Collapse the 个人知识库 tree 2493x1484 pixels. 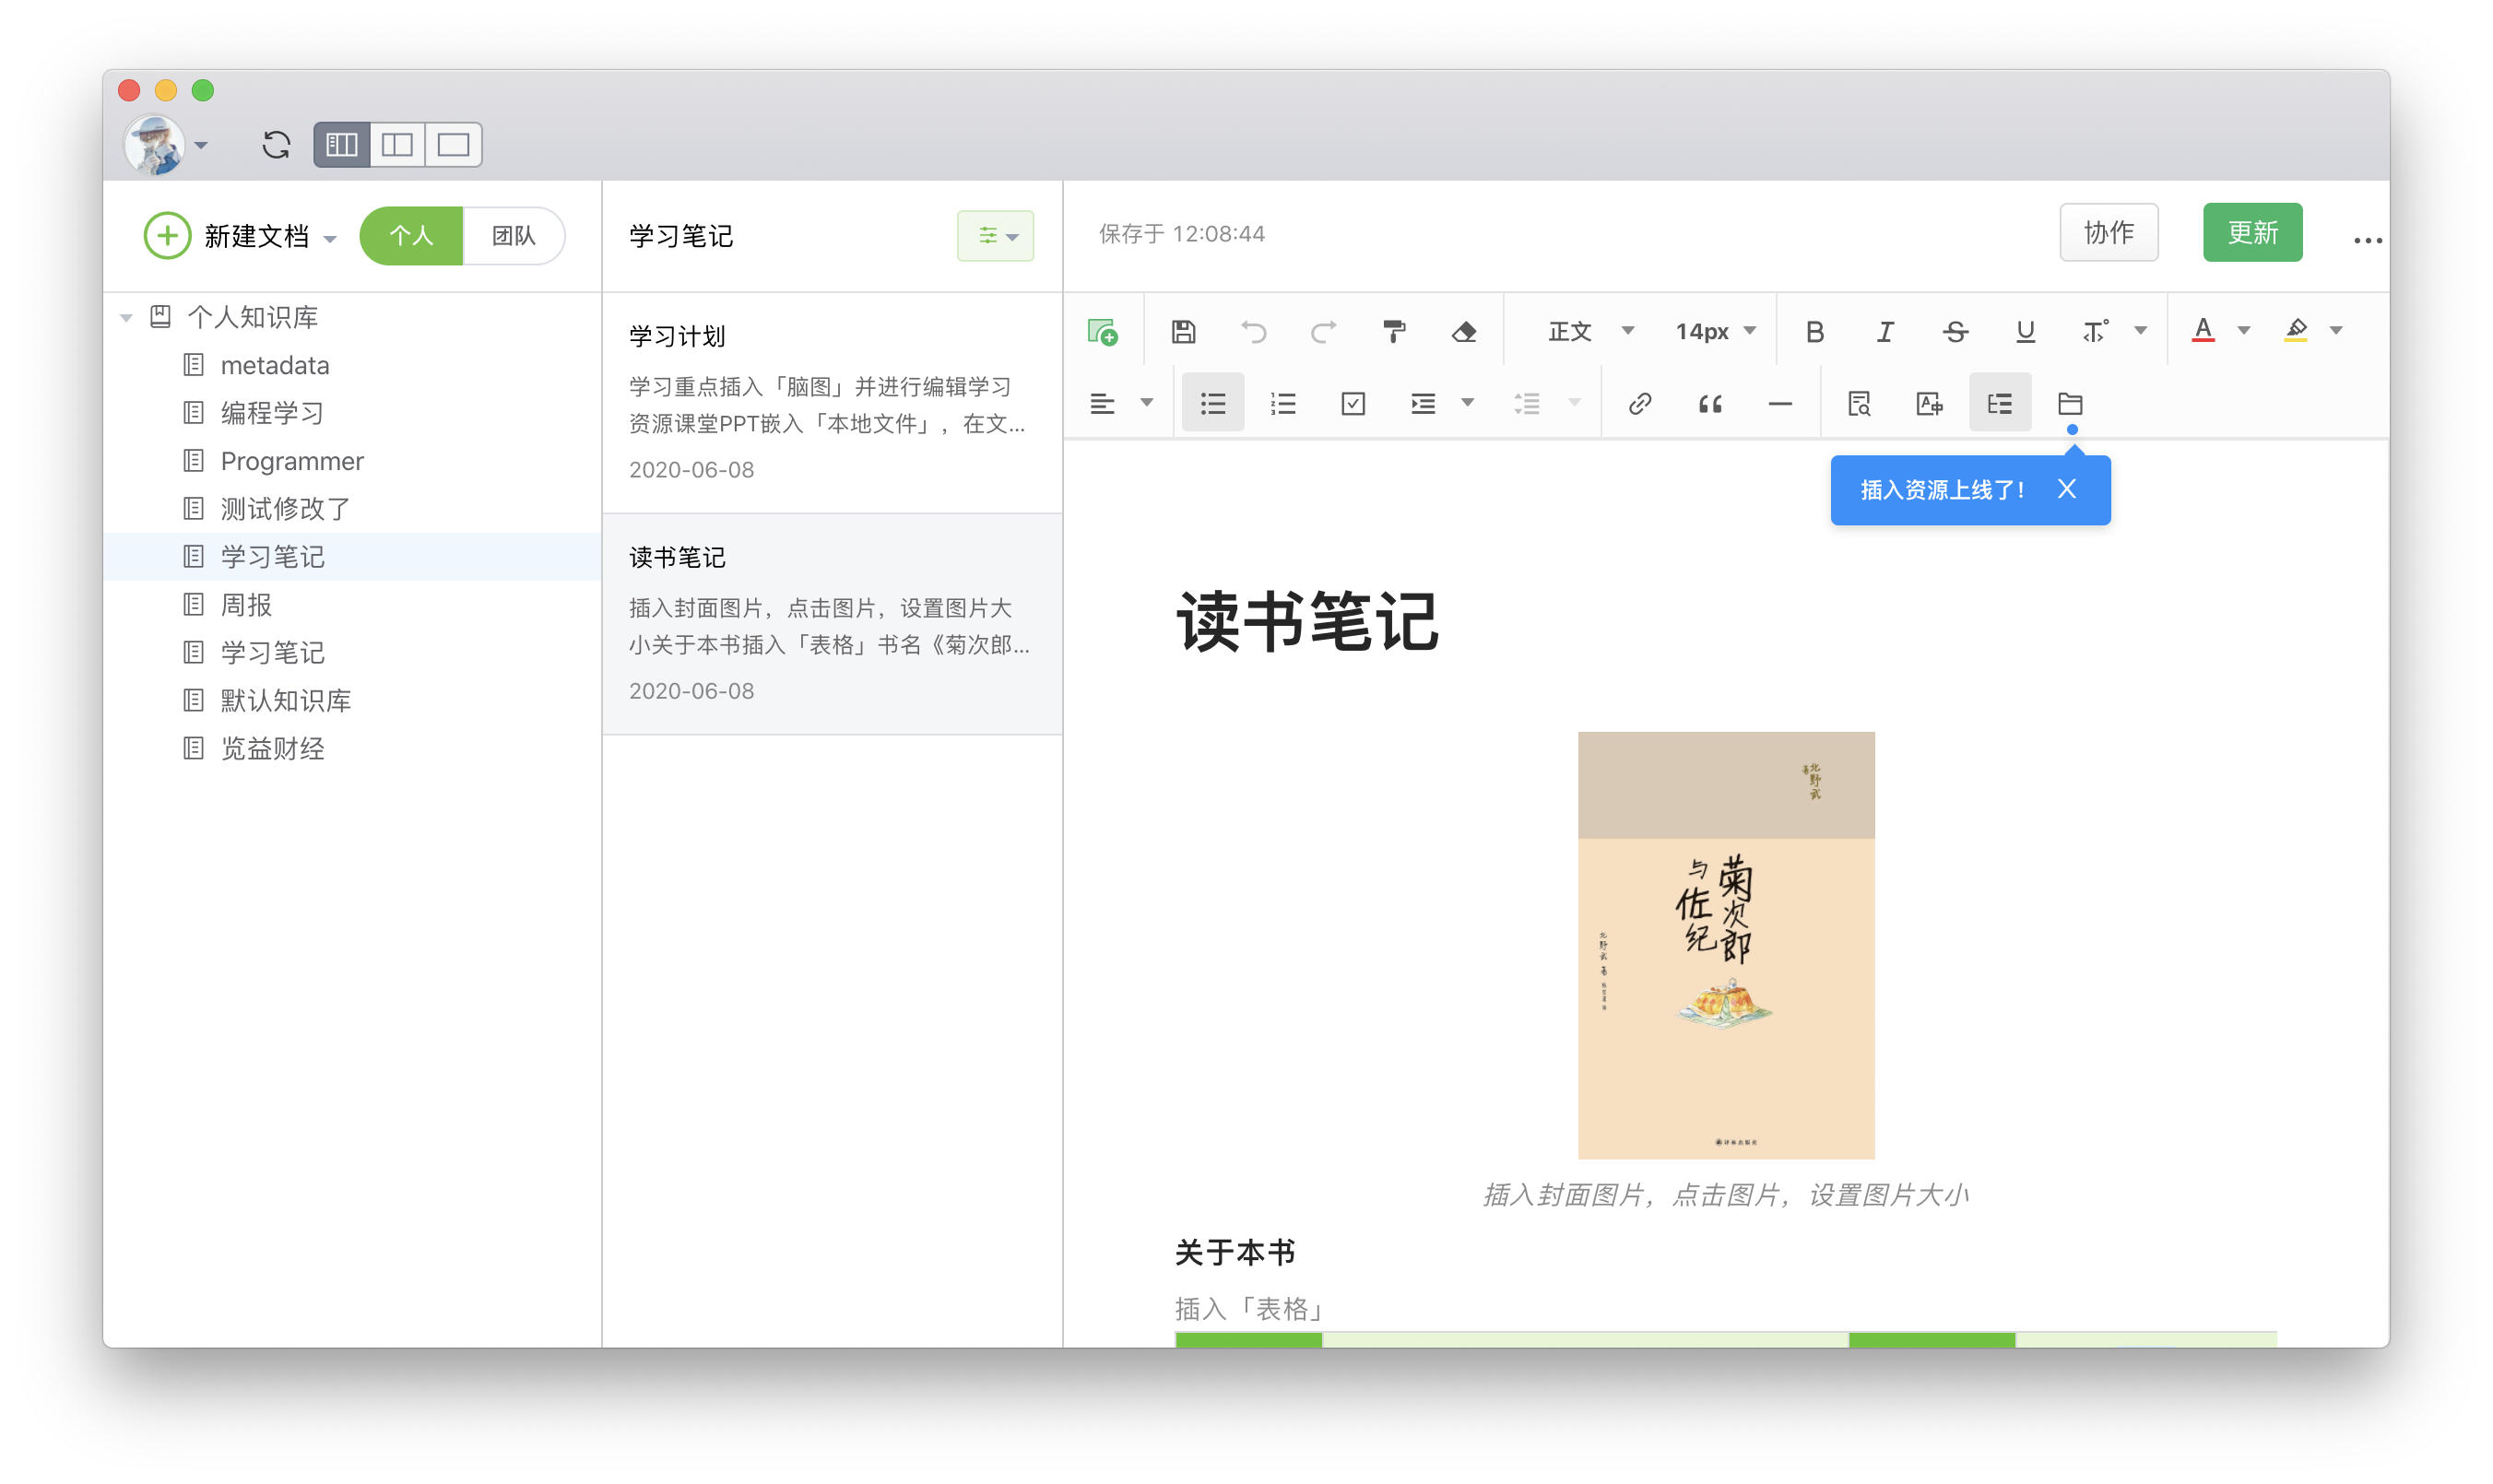(x=127, y=318)
